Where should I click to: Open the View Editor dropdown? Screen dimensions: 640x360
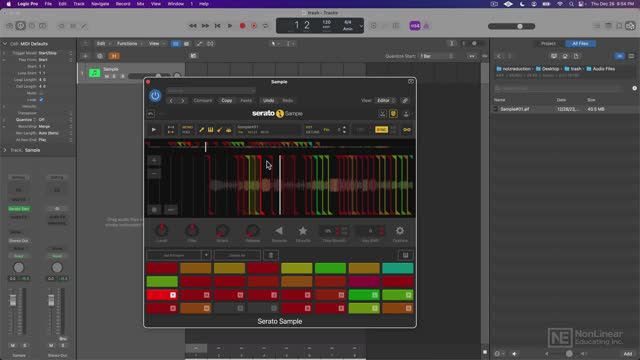click(x=385, y=100)
